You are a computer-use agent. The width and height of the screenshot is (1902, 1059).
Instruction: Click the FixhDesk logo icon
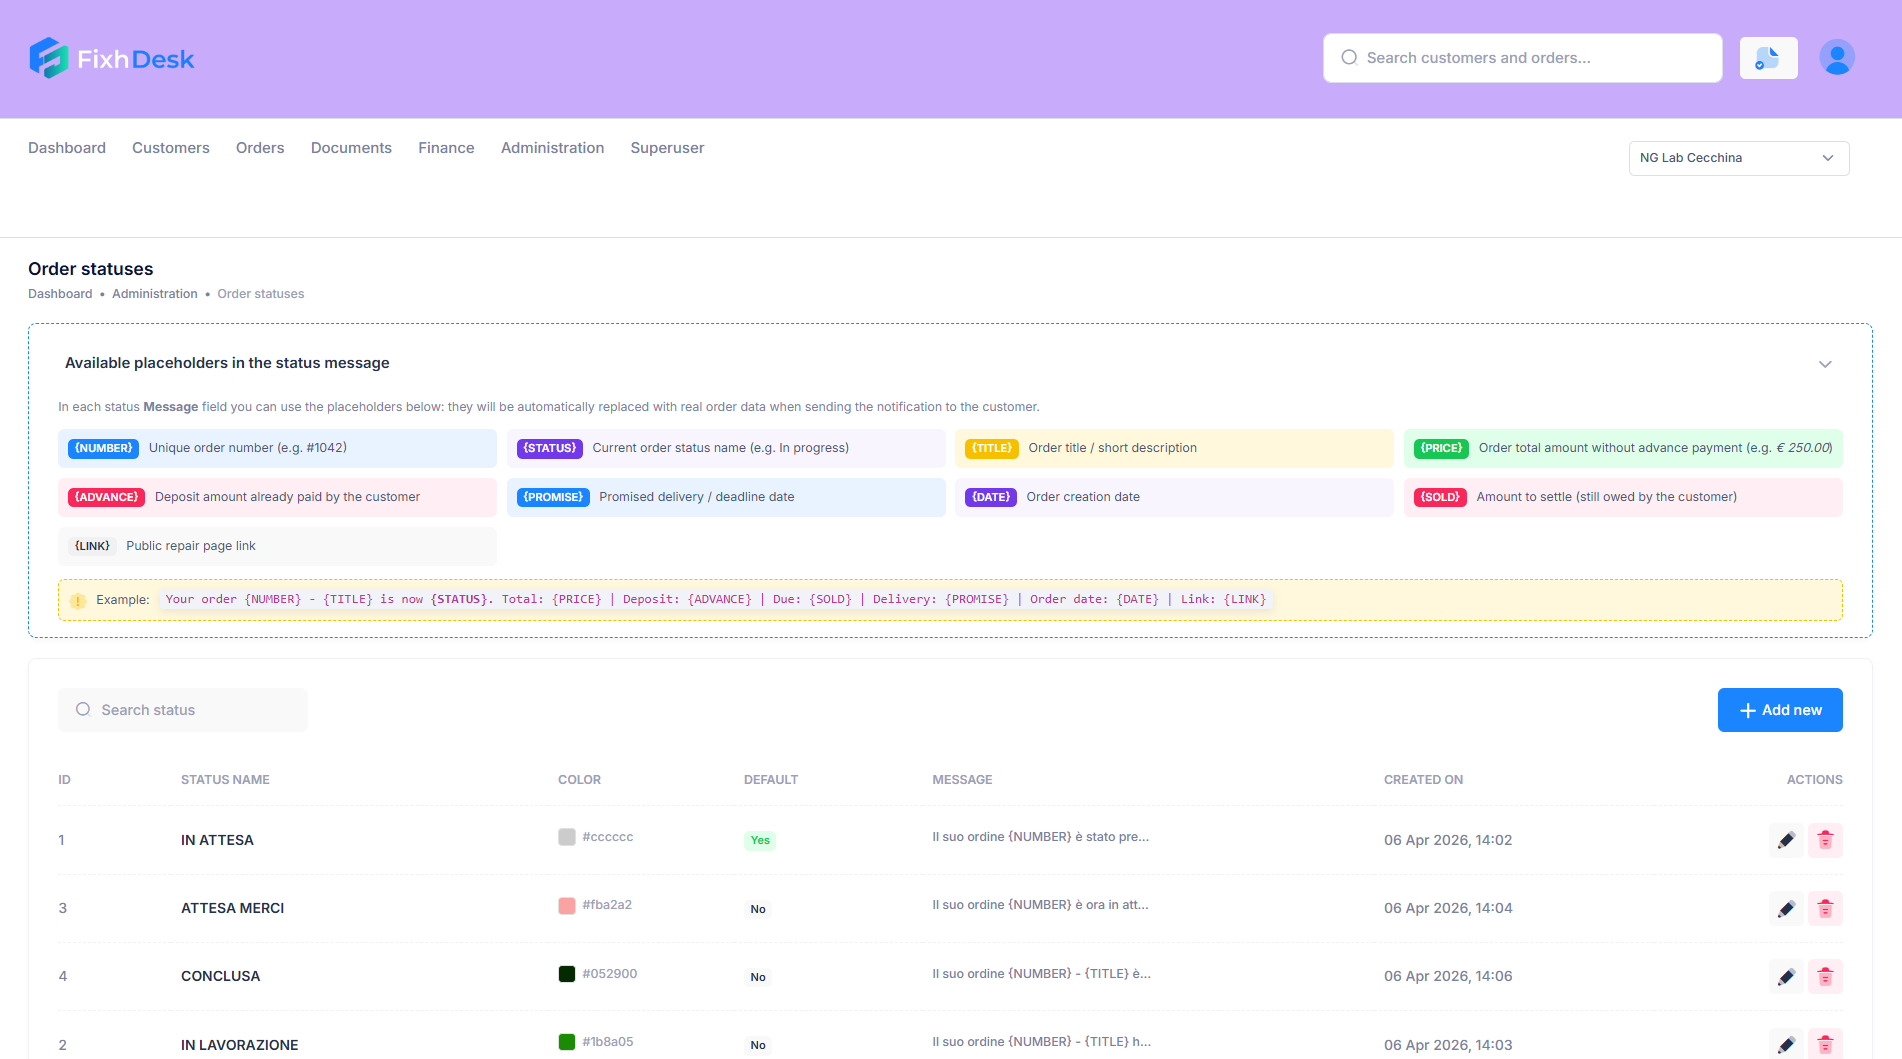[48, 58]
